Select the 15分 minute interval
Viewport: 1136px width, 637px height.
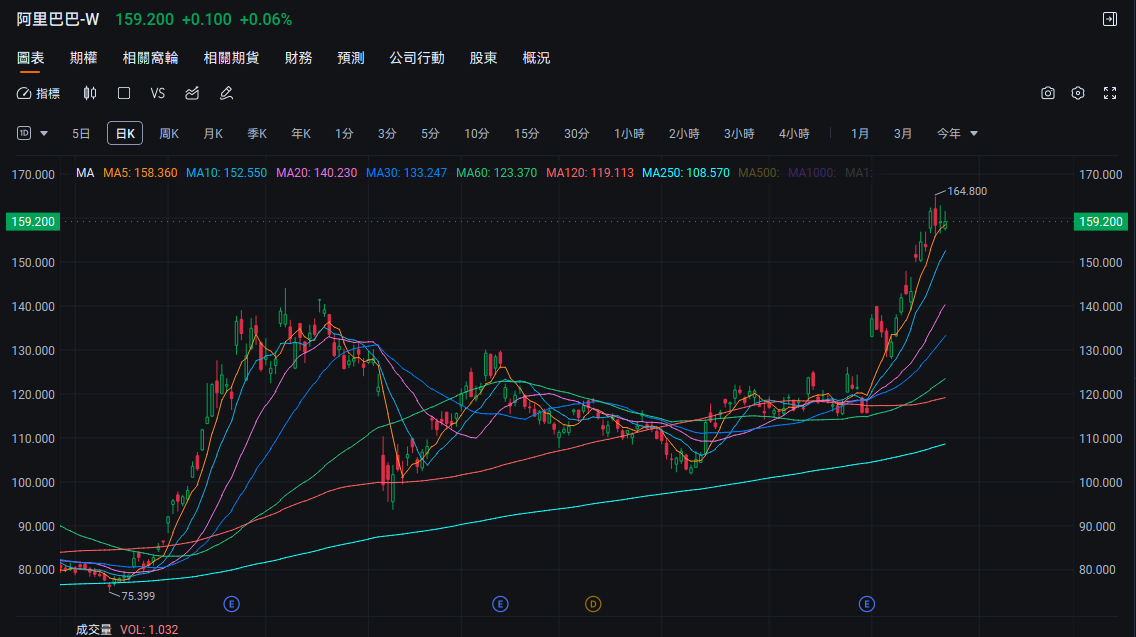pyautogui.click(x=527, y=133)
